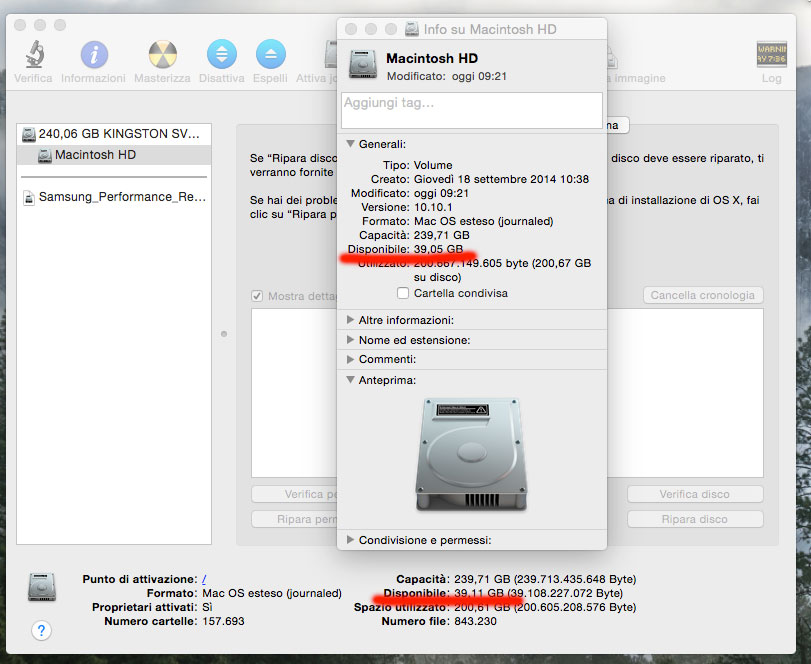This screenshot has width=811, height=664.
Task: Close the Info su Macintosh HD window
Action: (x=351, y=29)
